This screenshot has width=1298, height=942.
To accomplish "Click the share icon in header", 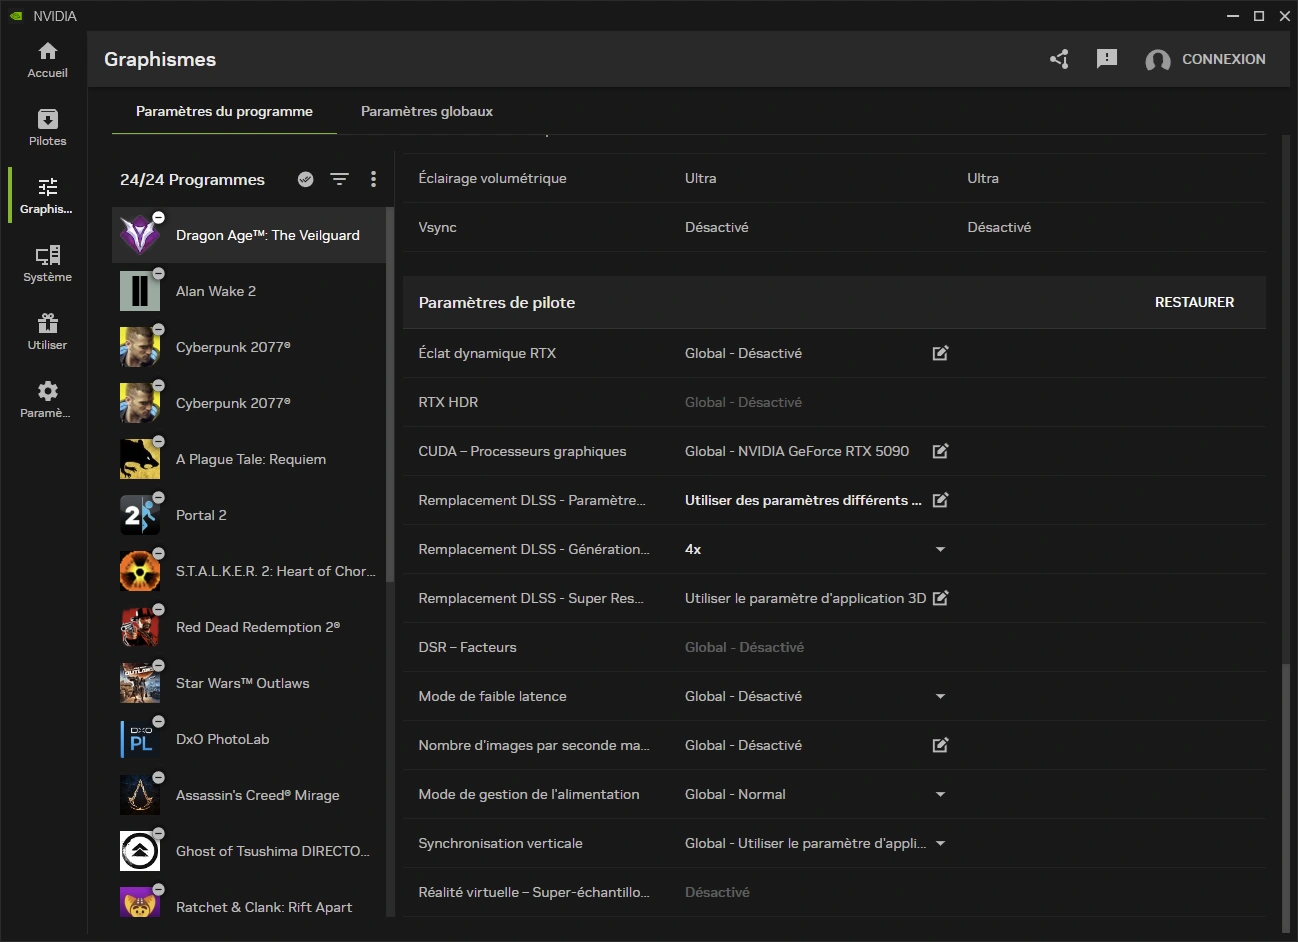I will pos(1059,59).
